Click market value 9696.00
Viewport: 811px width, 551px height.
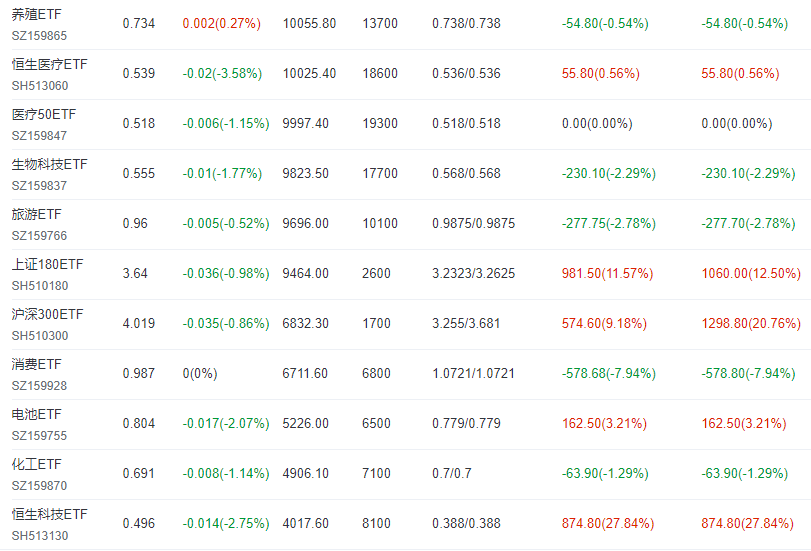[306, 224]
